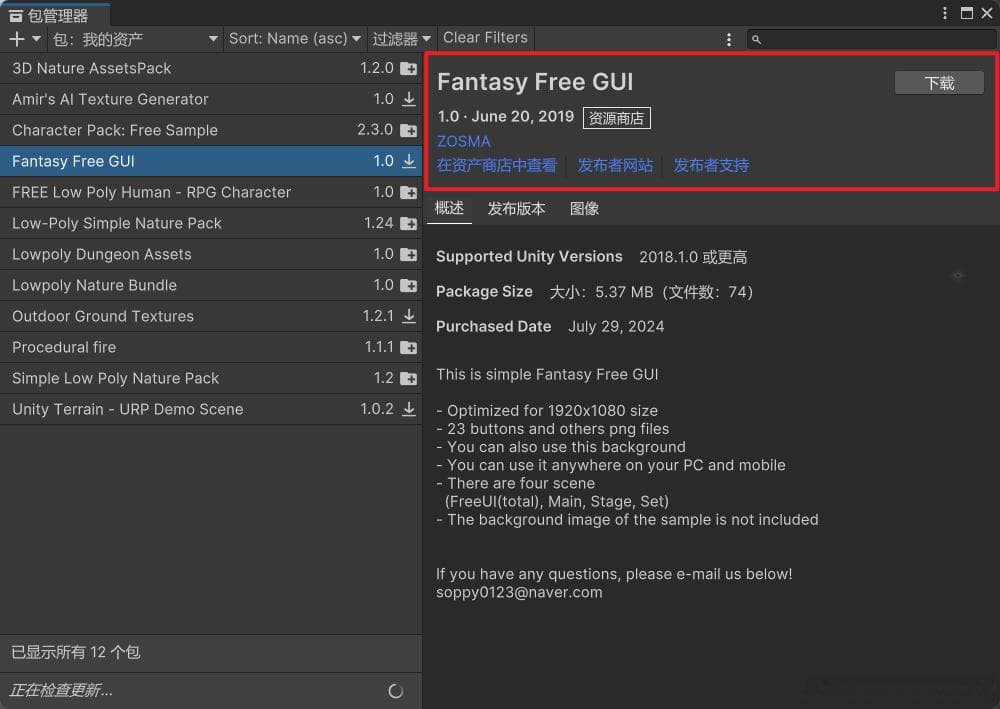Image resolution: width=1000 pixels, height=709 pixels.
Task: Select Amir's AI Texture Generator package
Action: pos(210,99)
